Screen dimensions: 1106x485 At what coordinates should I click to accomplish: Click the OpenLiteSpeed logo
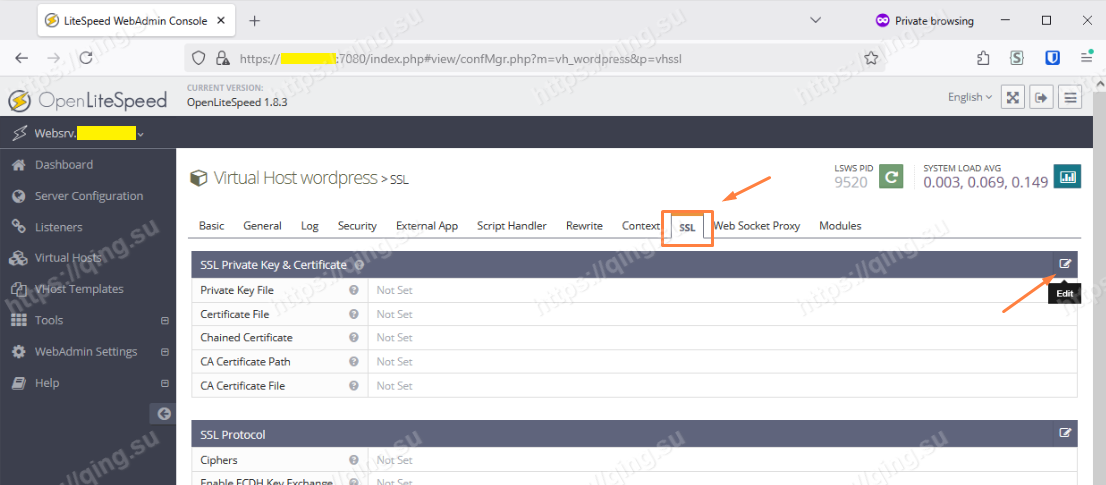pyautogui.click(x=87, y=101)
